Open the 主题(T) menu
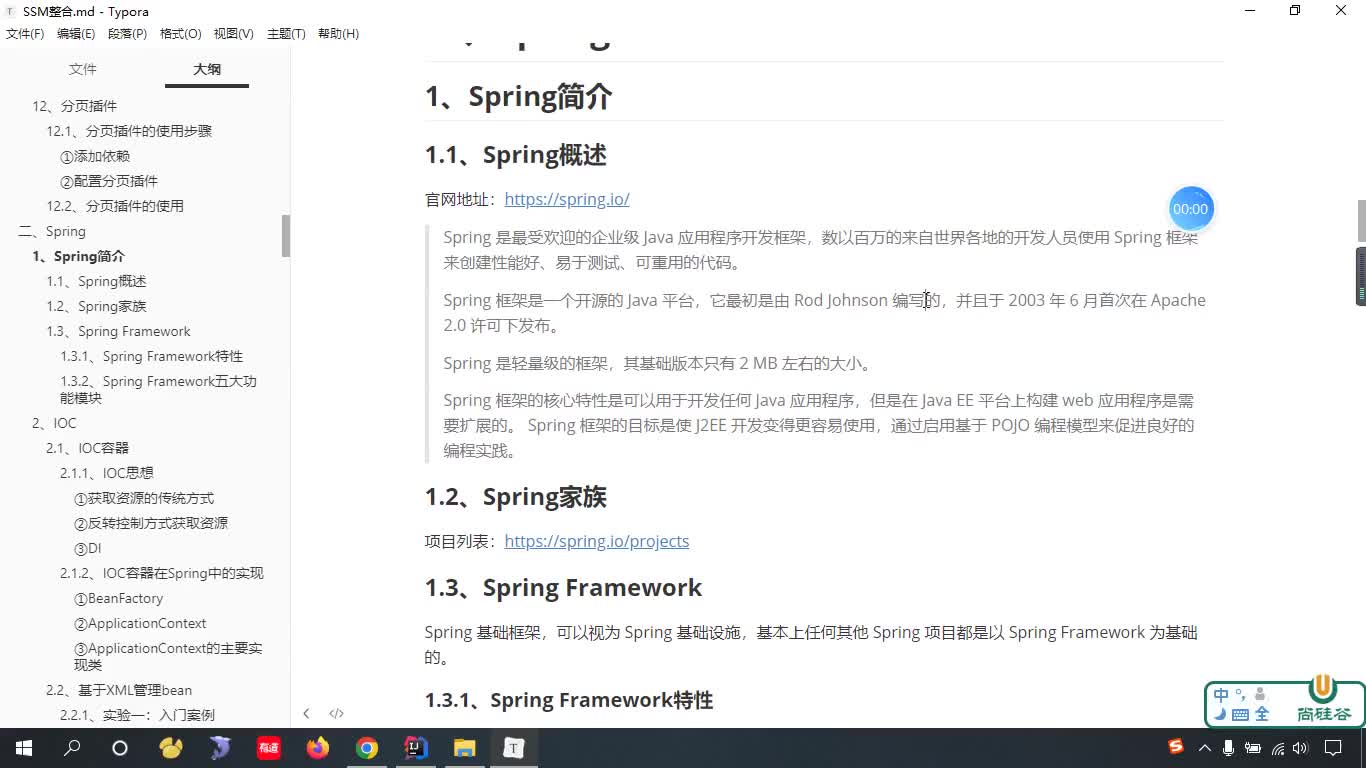This screenshot has height=768, width=1366. coord(286,33)
